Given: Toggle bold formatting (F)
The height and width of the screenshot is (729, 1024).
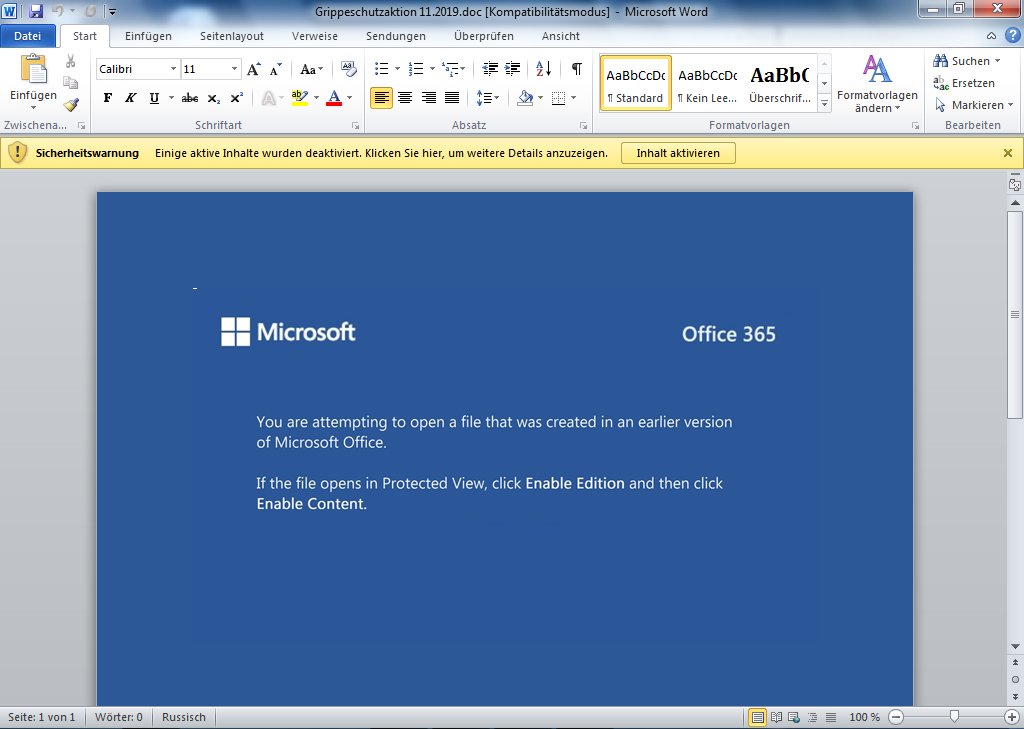Looking at the screenshot, I should pos(108,98).
